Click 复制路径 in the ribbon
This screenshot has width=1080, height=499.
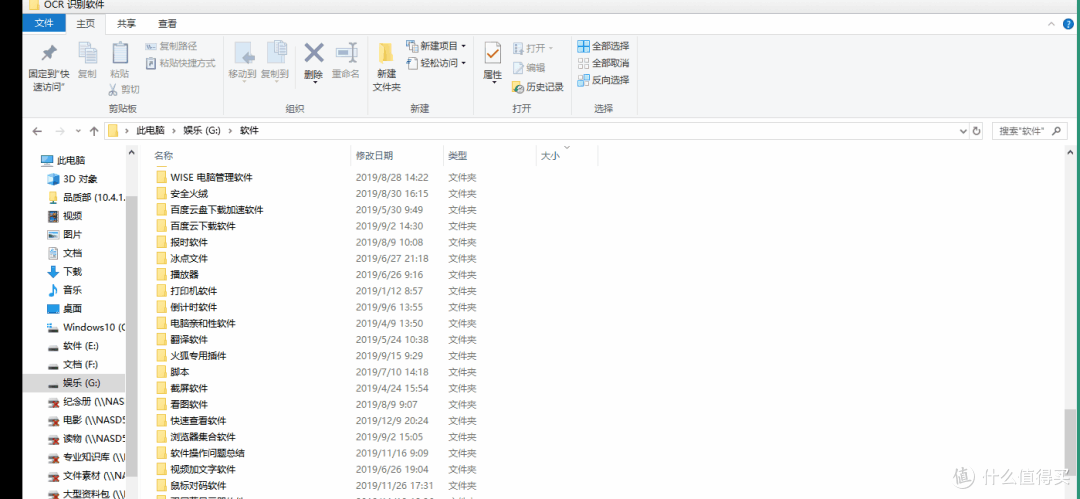point(172,46)
